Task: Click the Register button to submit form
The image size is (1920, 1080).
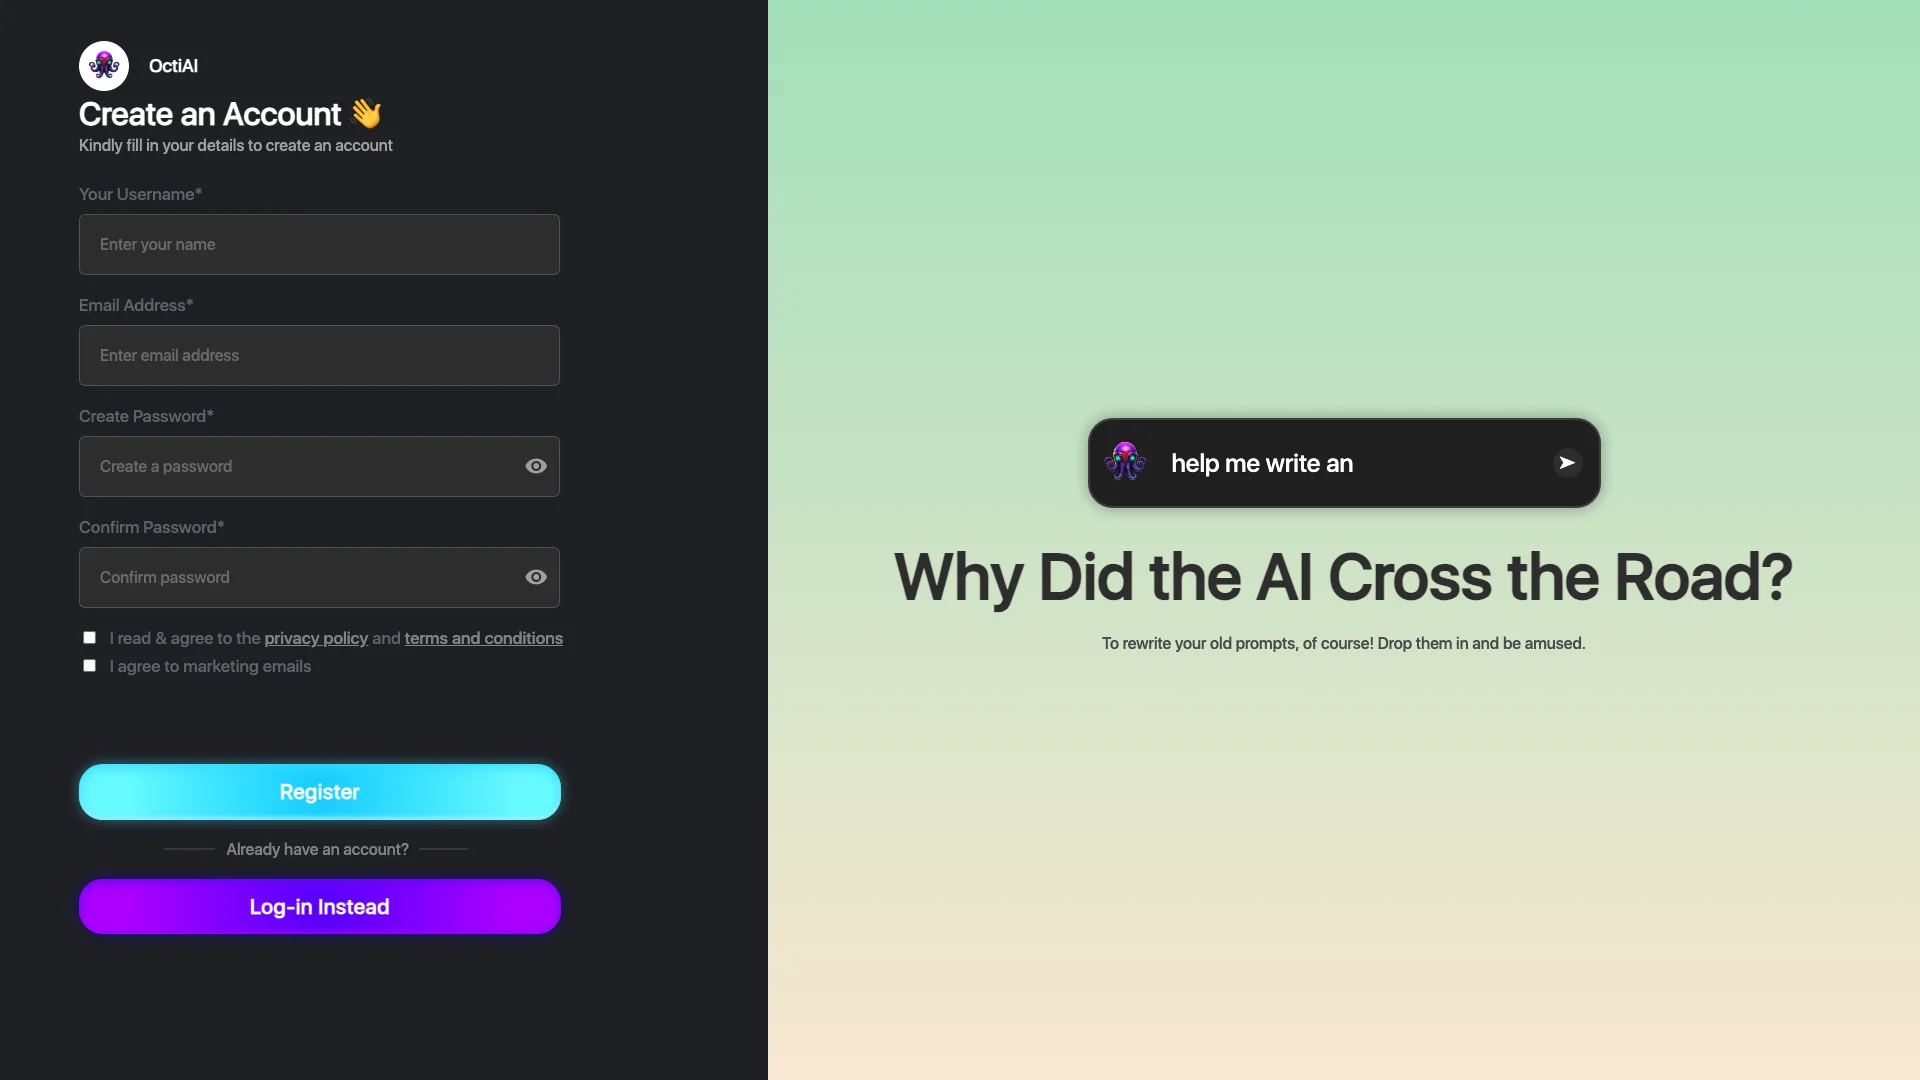Action: point(319,791)
